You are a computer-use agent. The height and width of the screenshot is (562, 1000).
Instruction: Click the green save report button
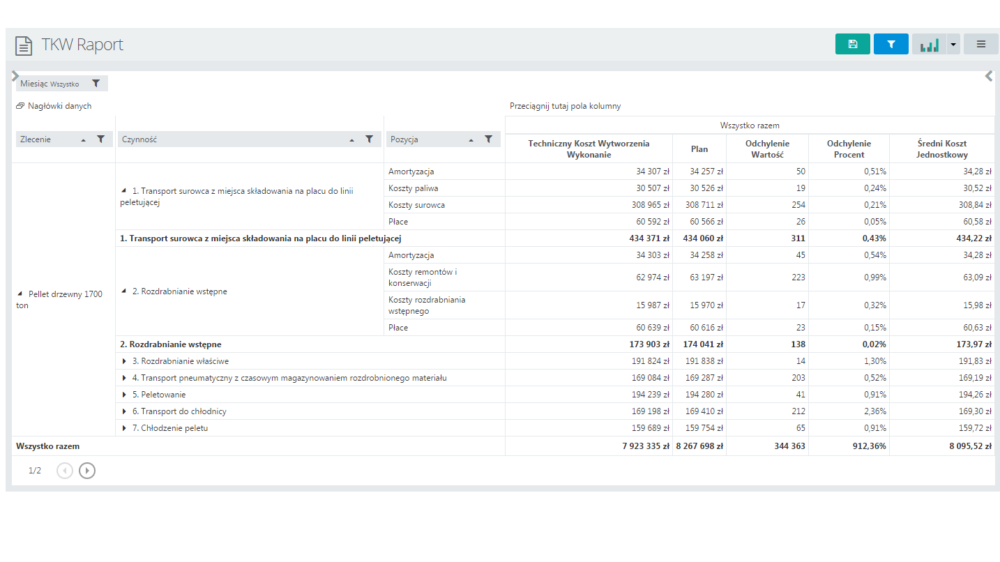click(x=852, y=44)
